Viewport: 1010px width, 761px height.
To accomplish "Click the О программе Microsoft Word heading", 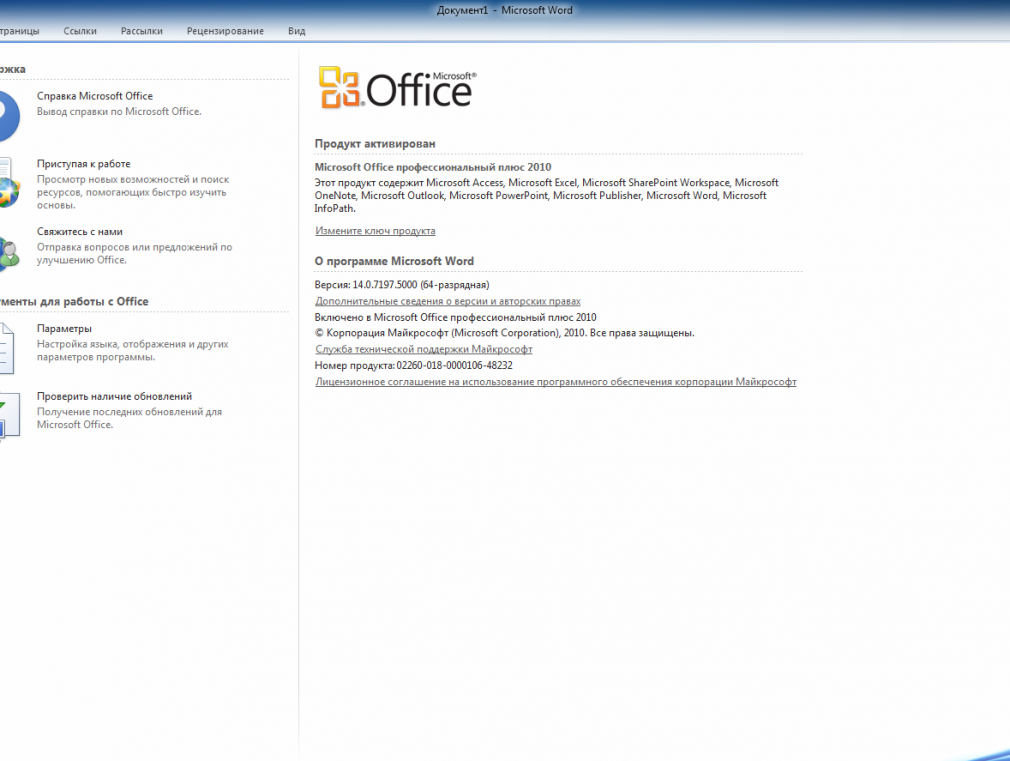I will [x=394, y=261].
